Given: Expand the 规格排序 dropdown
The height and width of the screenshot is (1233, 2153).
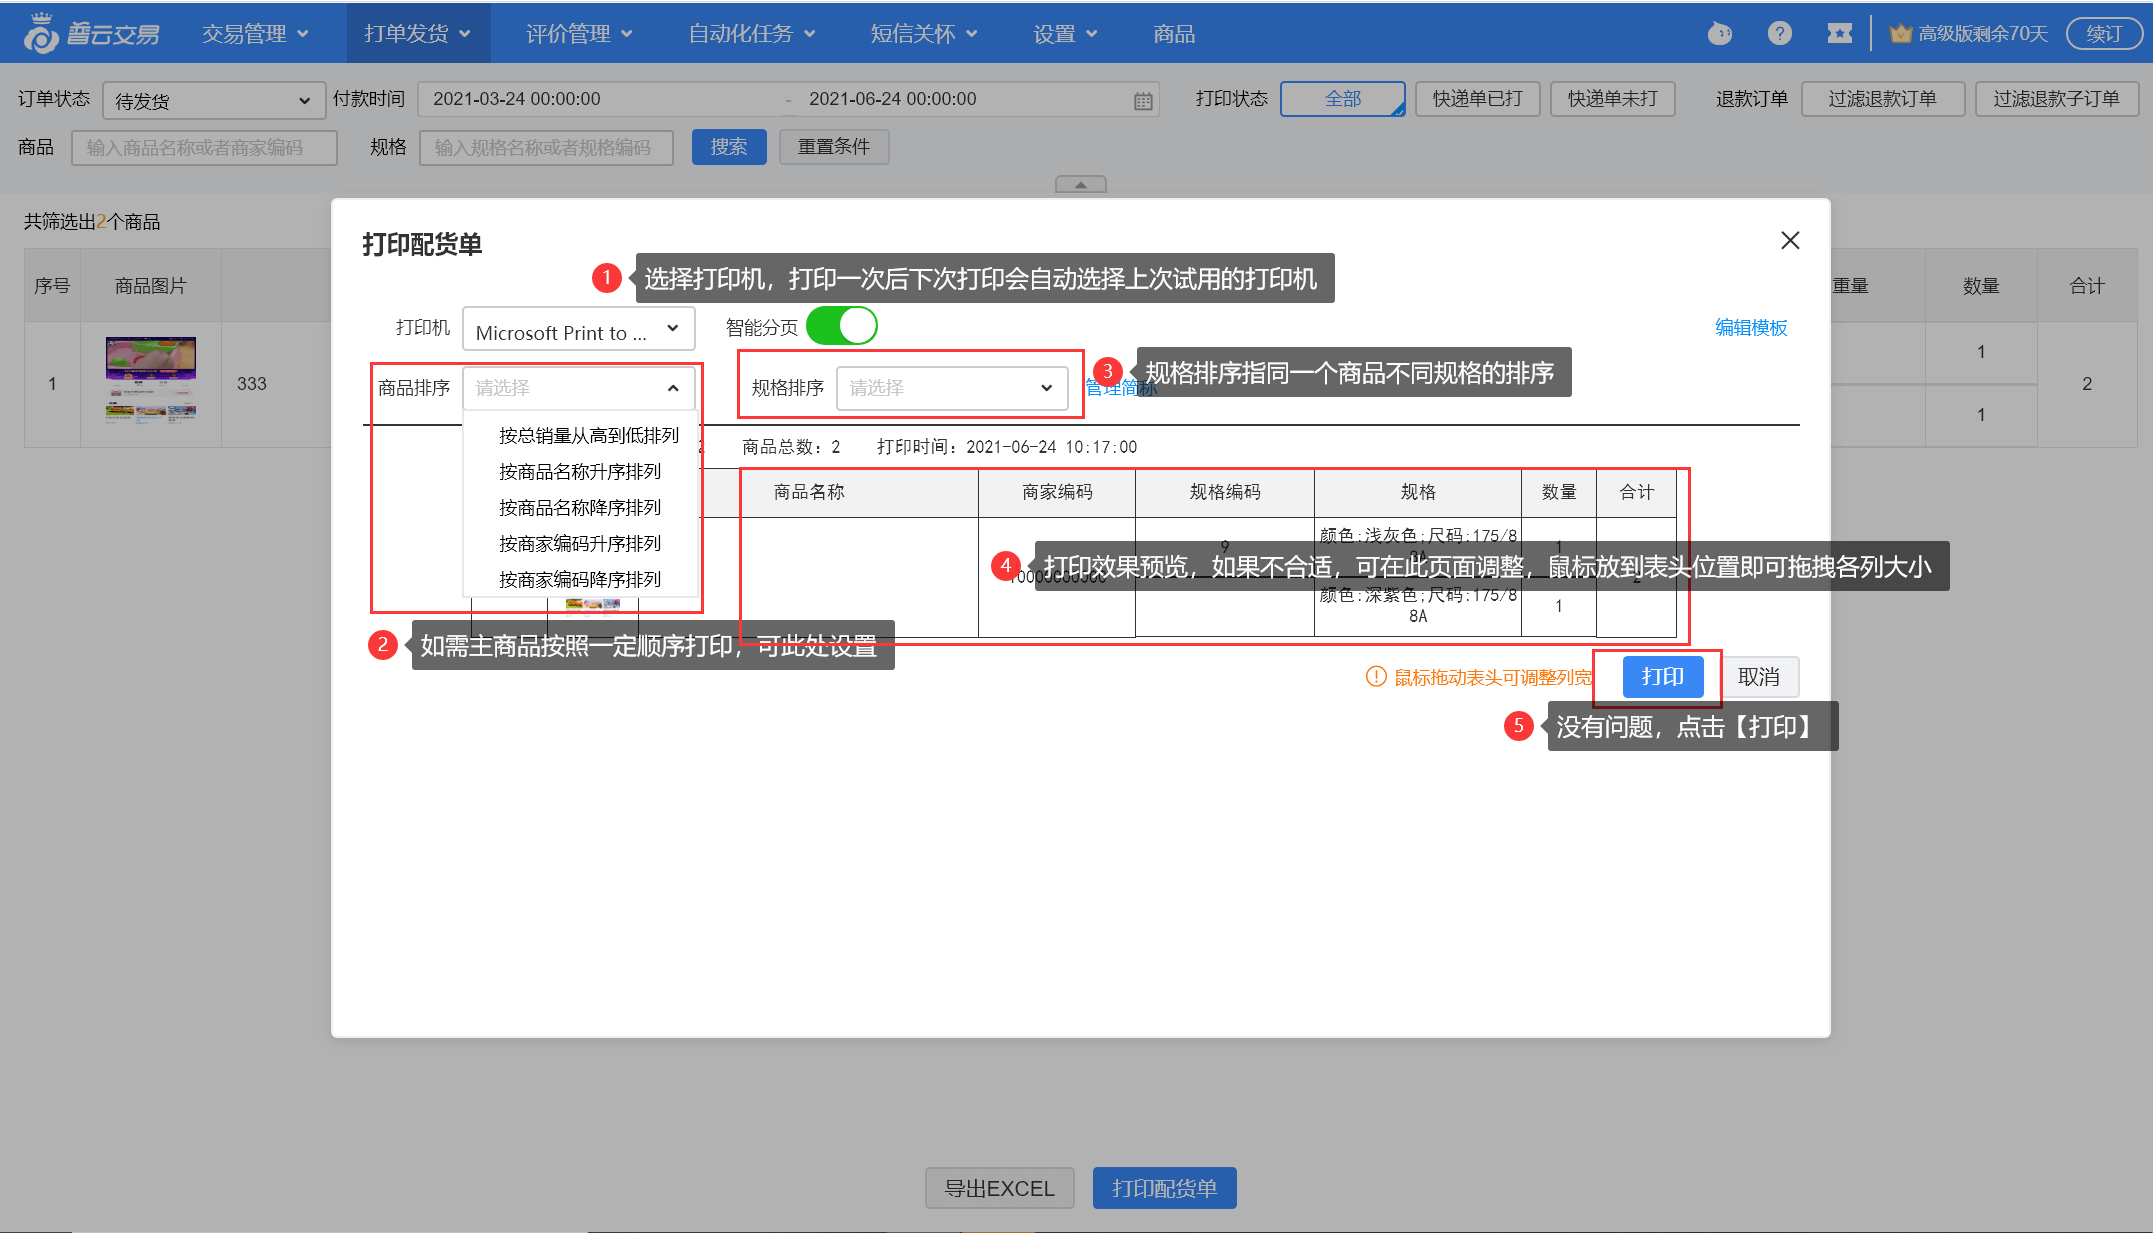Looking at the screenshot, I should click(x=951, y=388).
